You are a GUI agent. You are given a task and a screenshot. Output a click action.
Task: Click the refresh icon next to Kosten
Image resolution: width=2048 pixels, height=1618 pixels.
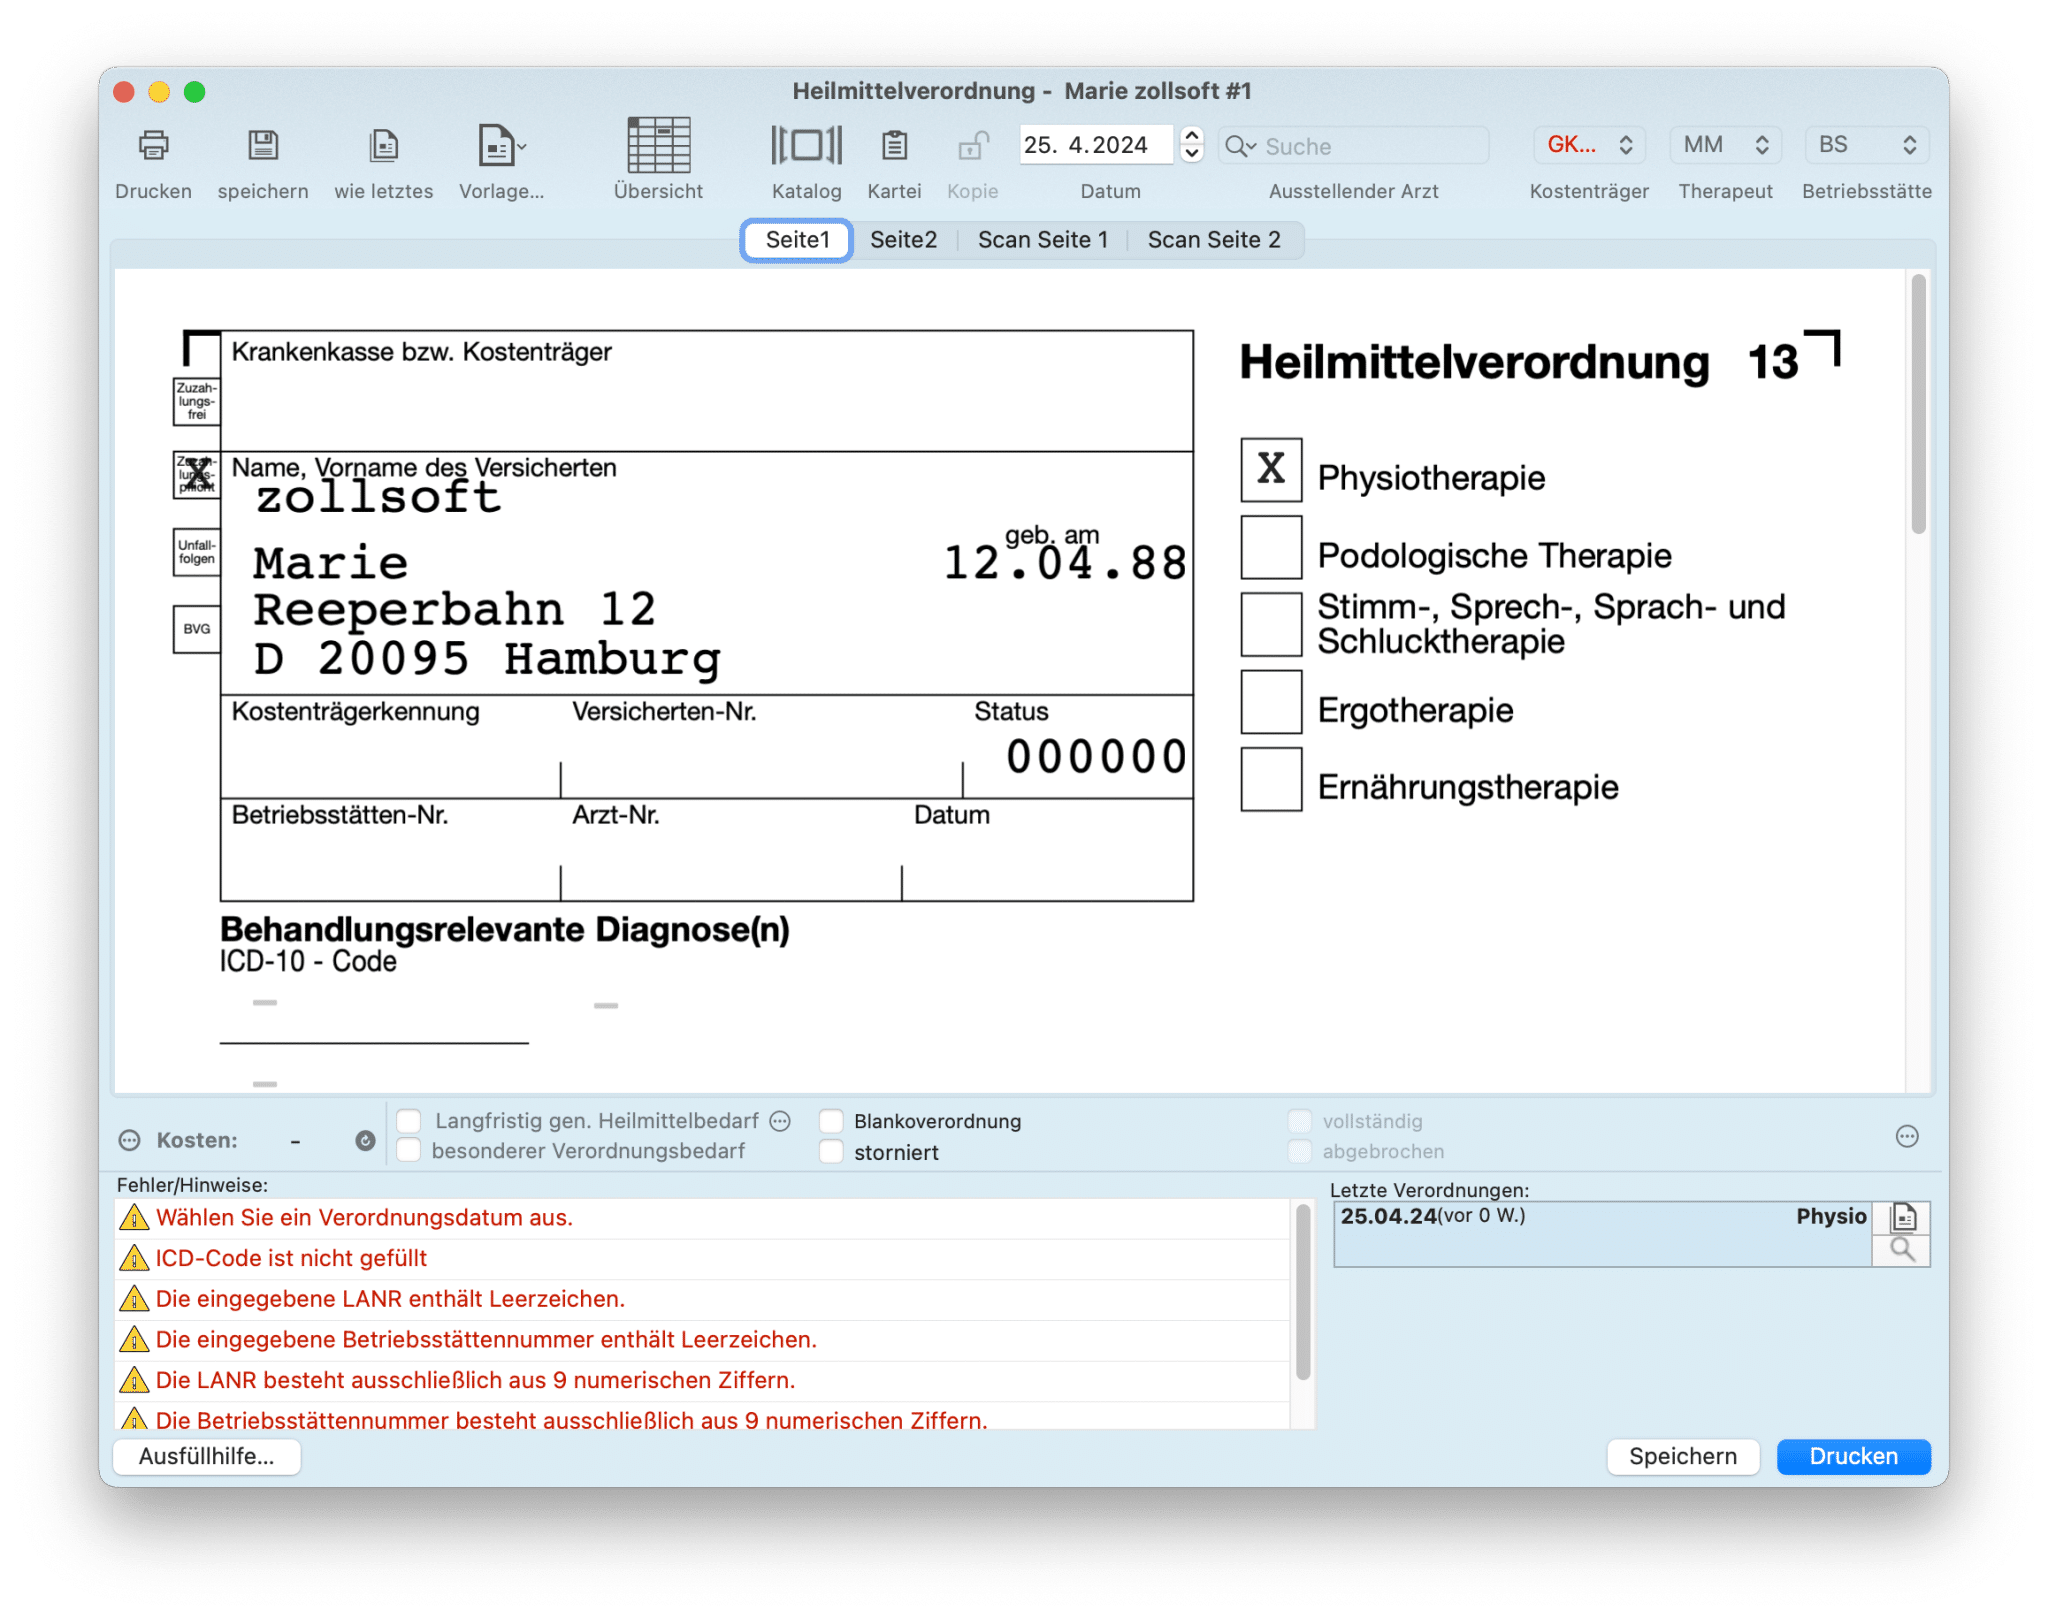(x=365, y=1140)
